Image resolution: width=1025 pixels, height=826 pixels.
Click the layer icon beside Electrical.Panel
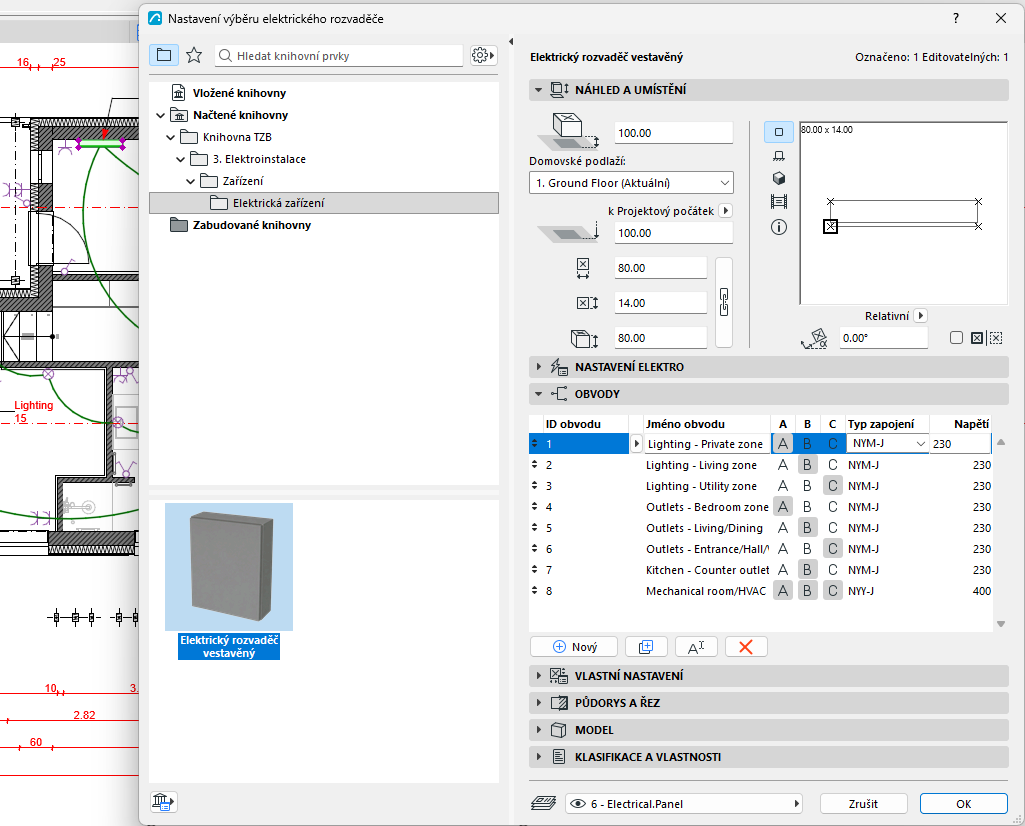pyautogui.click(x=543, y=803)
